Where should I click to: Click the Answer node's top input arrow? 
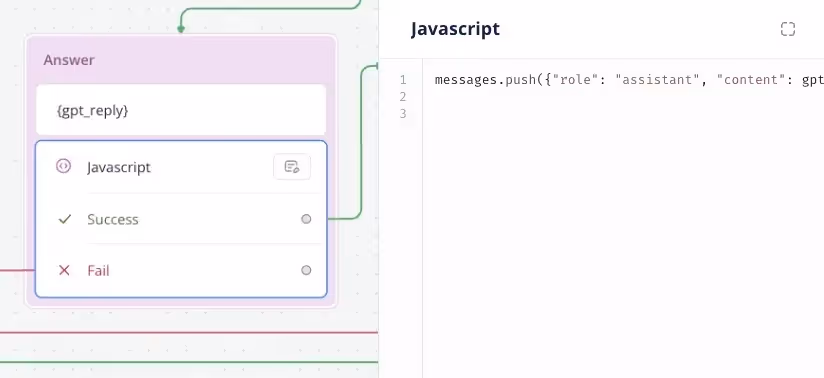point(181,28)
